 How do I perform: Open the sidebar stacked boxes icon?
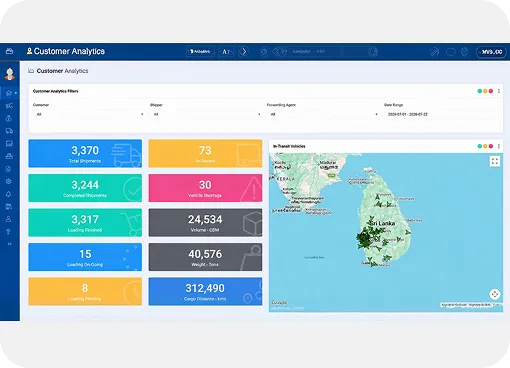point(9,156)
